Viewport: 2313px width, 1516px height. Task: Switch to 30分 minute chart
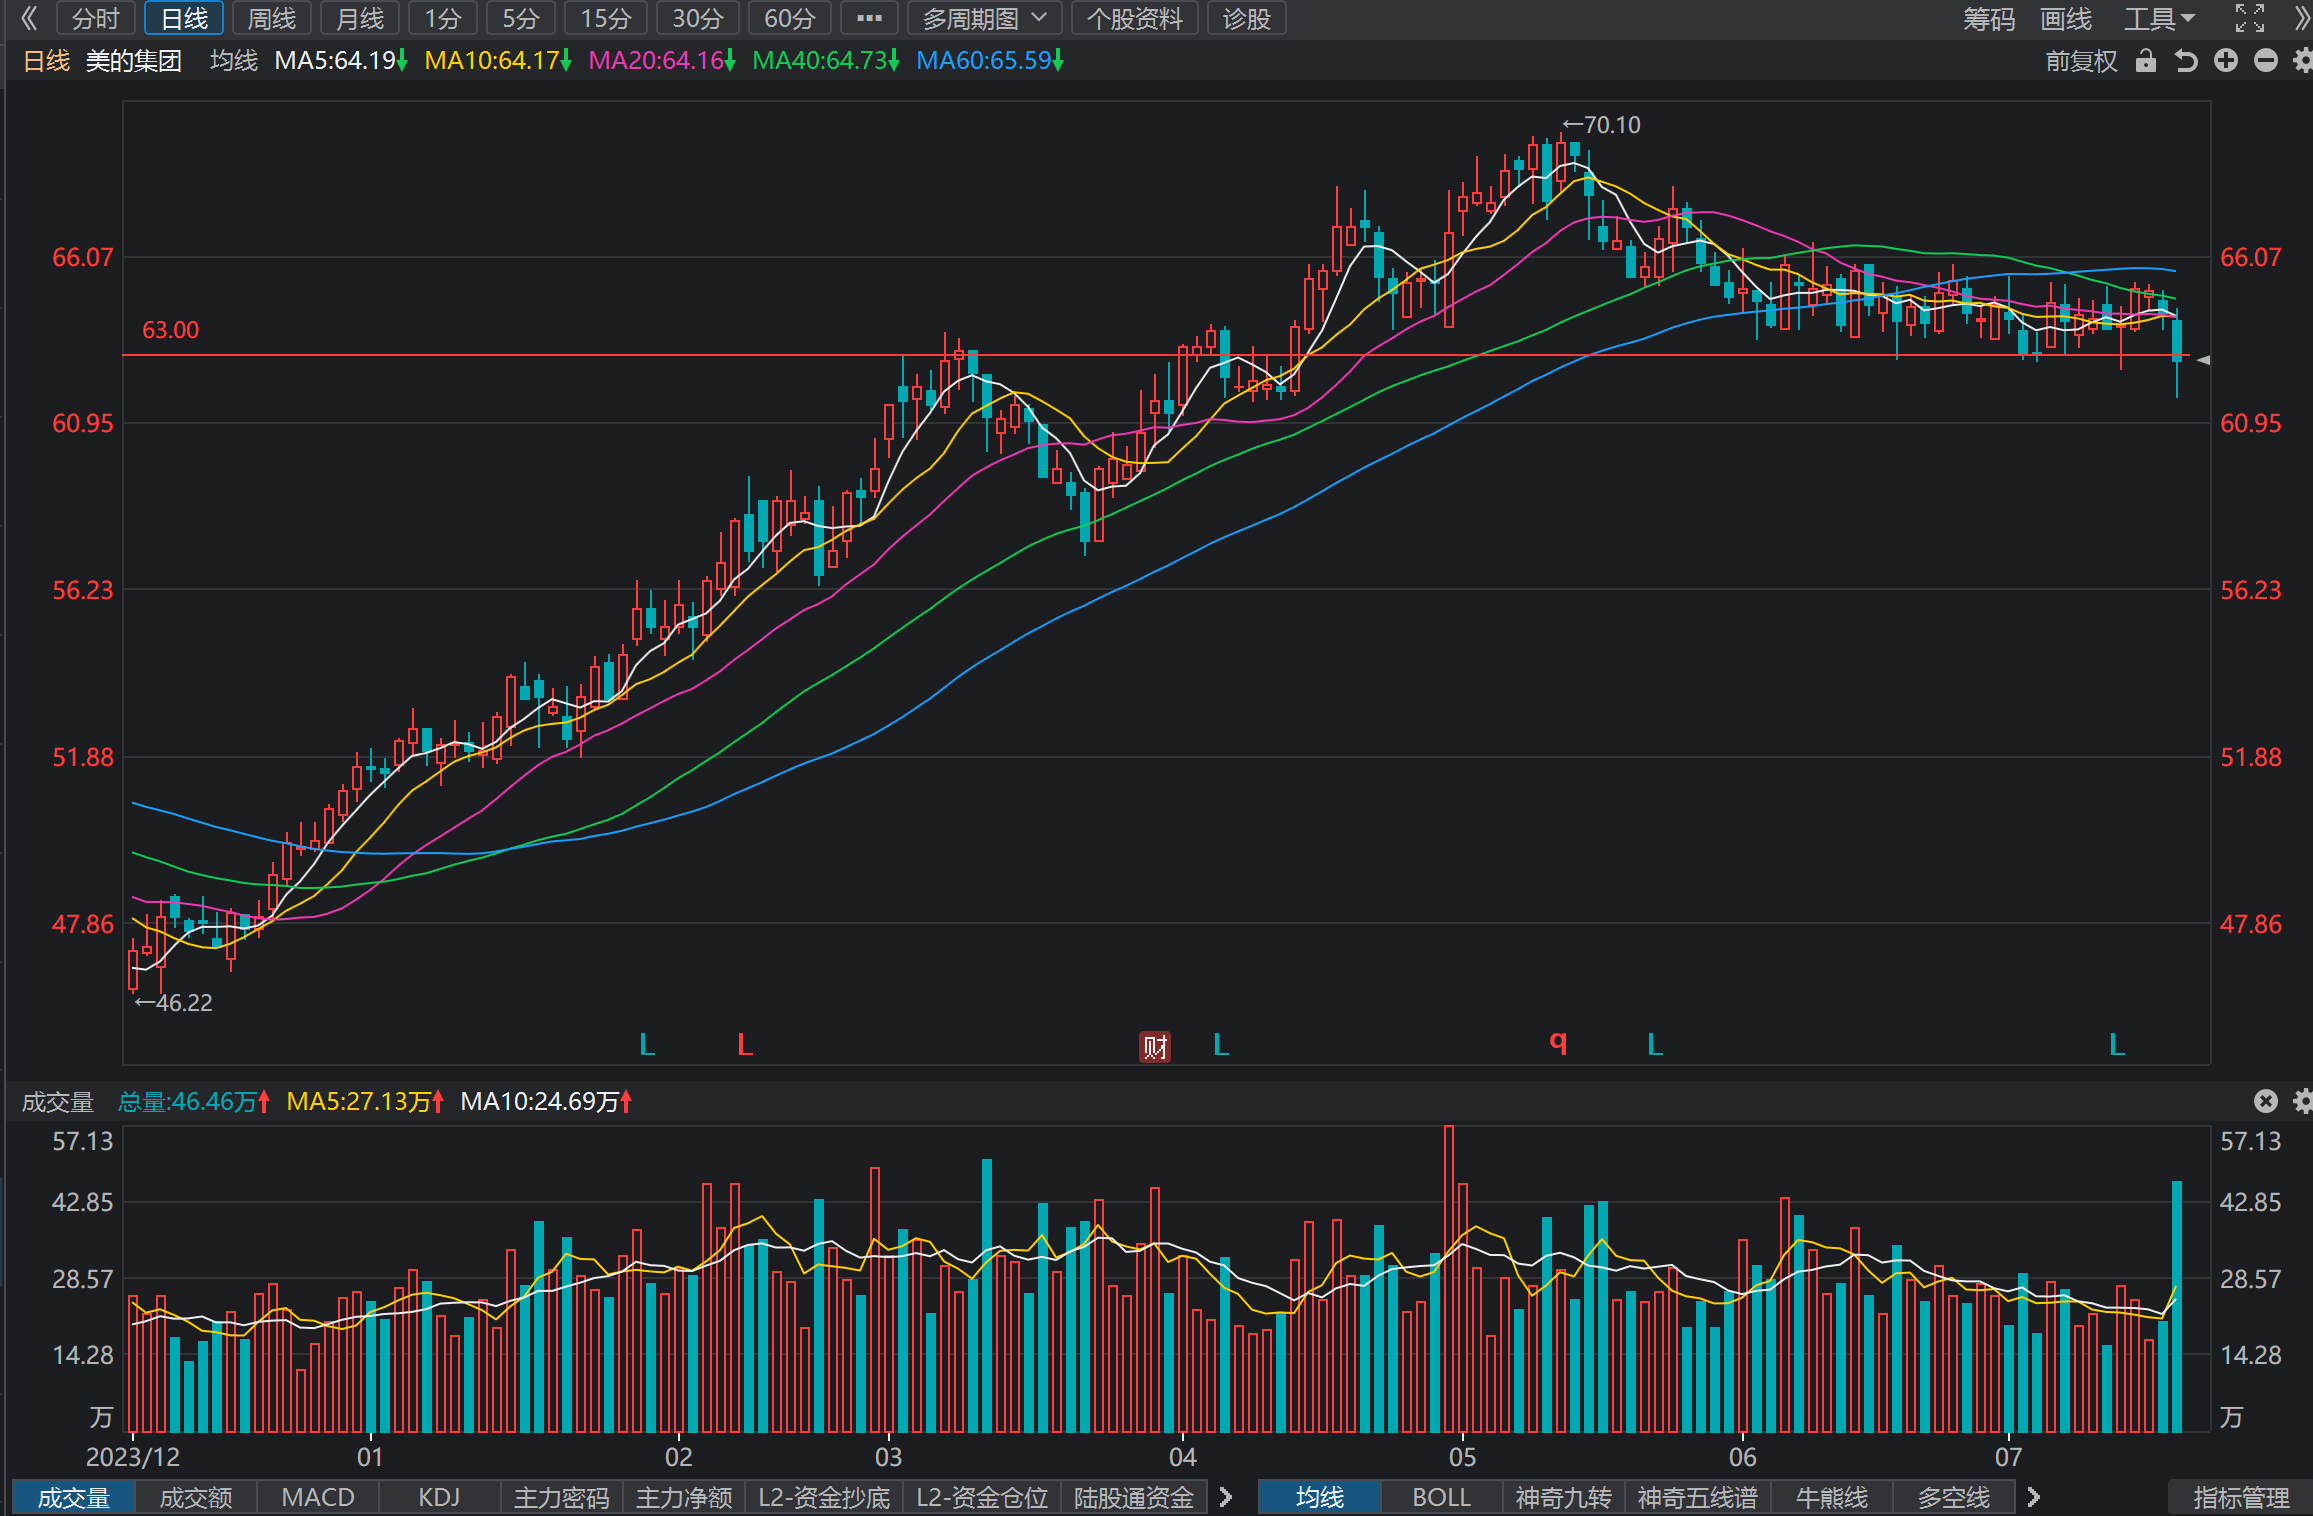[x=698, y=18]
